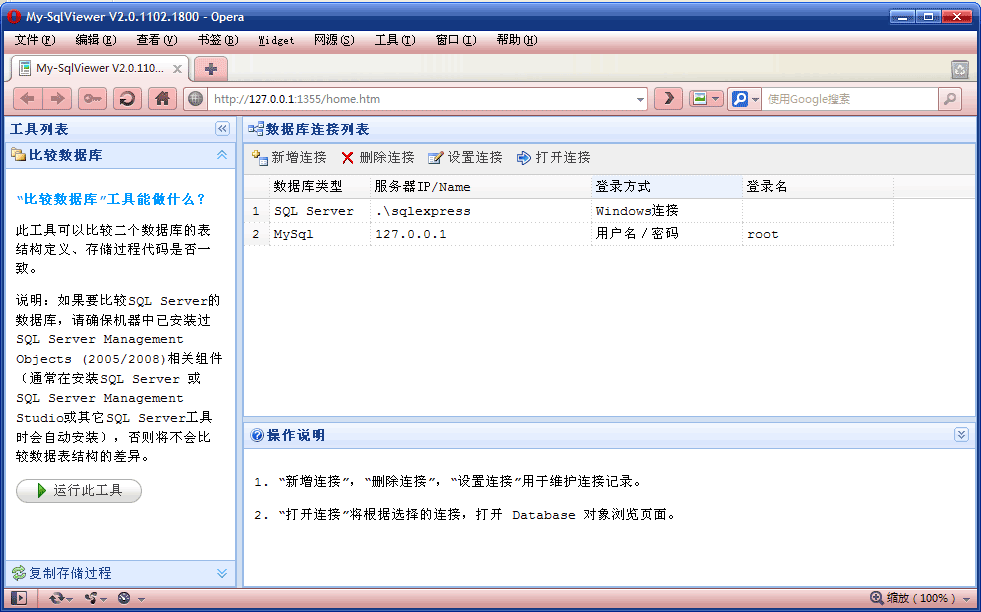Click the .\sqlexpress server cell
Screen dimensions: 981x612
480,211
